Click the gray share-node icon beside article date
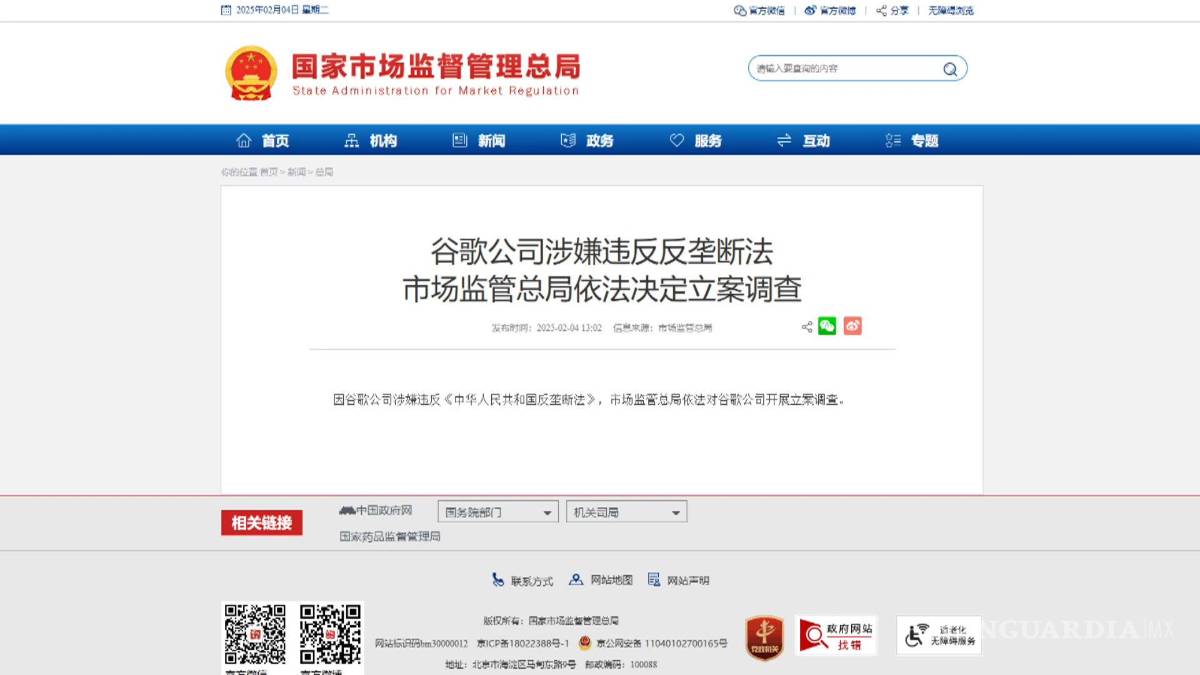Image resolution: width=1200 pixels, height=675 pixels. pos(806,326)
